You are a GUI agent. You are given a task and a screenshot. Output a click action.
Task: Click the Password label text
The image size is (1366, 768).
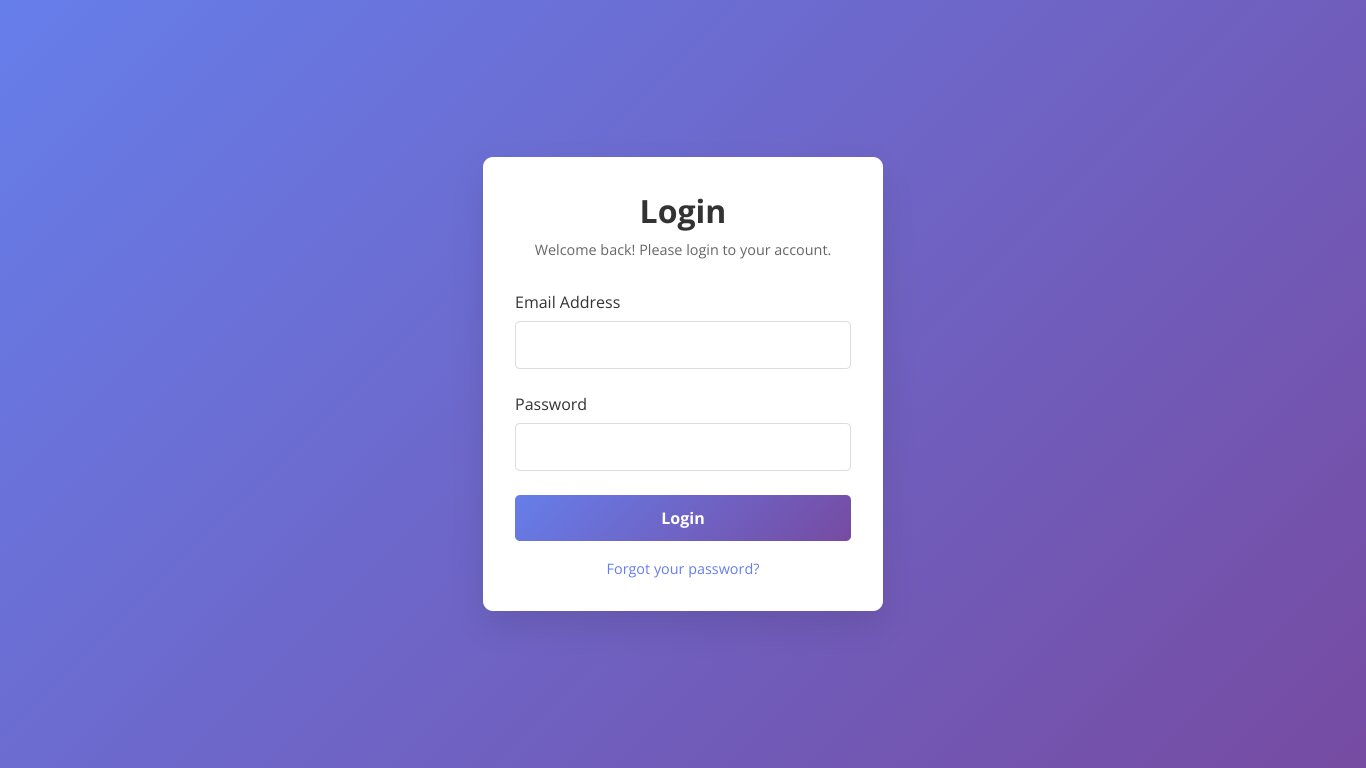point(551,404)
